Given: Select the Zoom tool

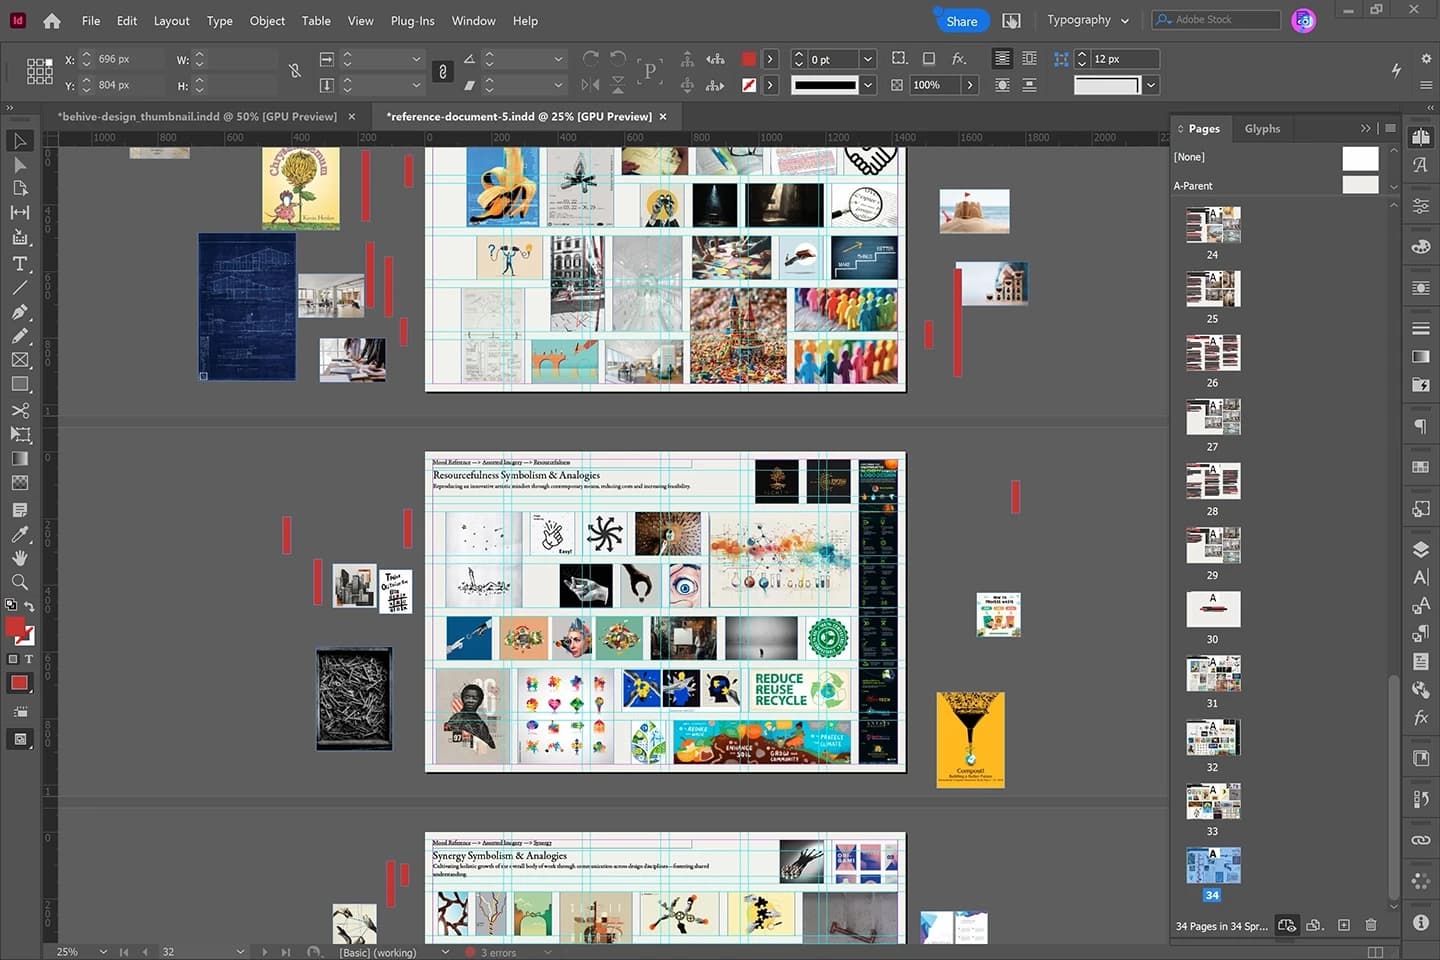Looking at the screenshot, I should [20, 582].
